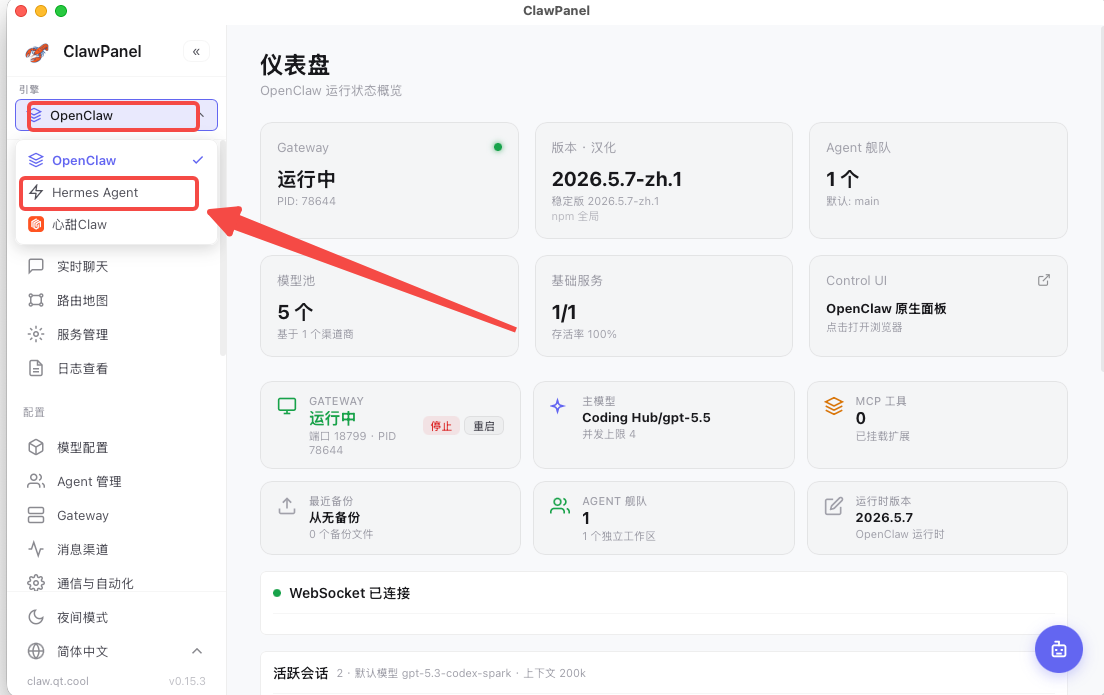Click the 主模型 sparkle icon

coord(558,406)
